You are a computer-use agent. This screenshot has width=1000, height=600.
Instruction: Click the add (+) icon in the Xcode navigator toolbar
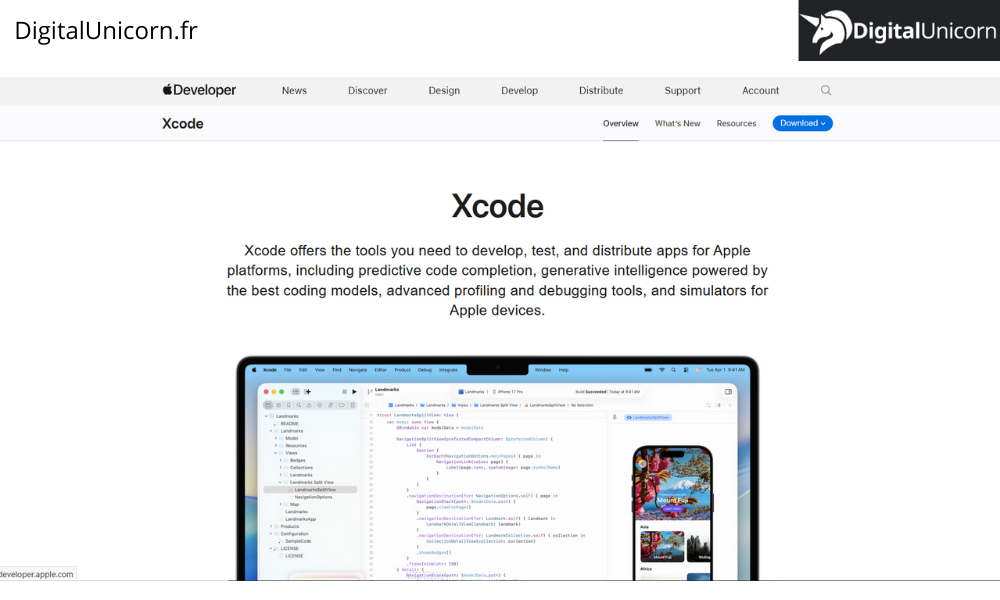click(306, 392)
